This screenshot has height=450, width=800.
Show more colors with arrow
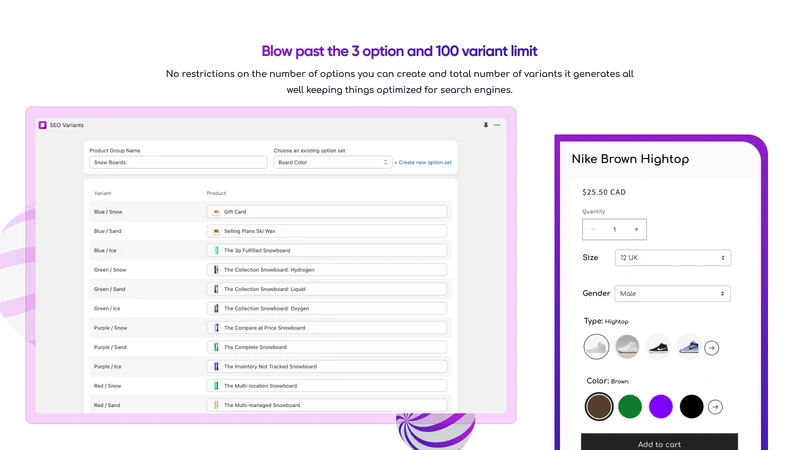click(x=715, y=407)
